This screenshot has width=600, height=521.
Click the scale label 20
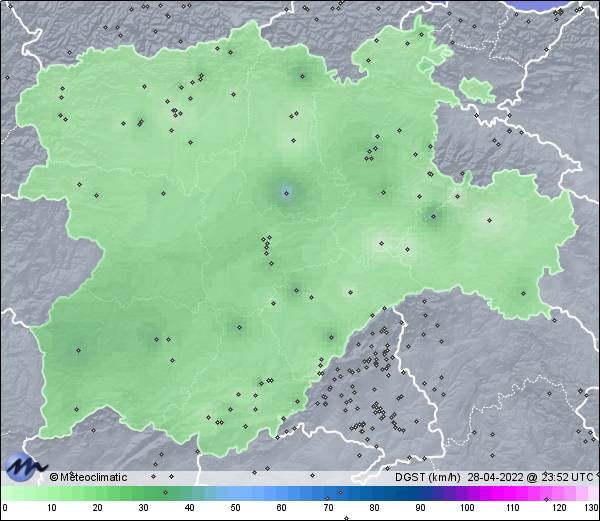point(98,508)
